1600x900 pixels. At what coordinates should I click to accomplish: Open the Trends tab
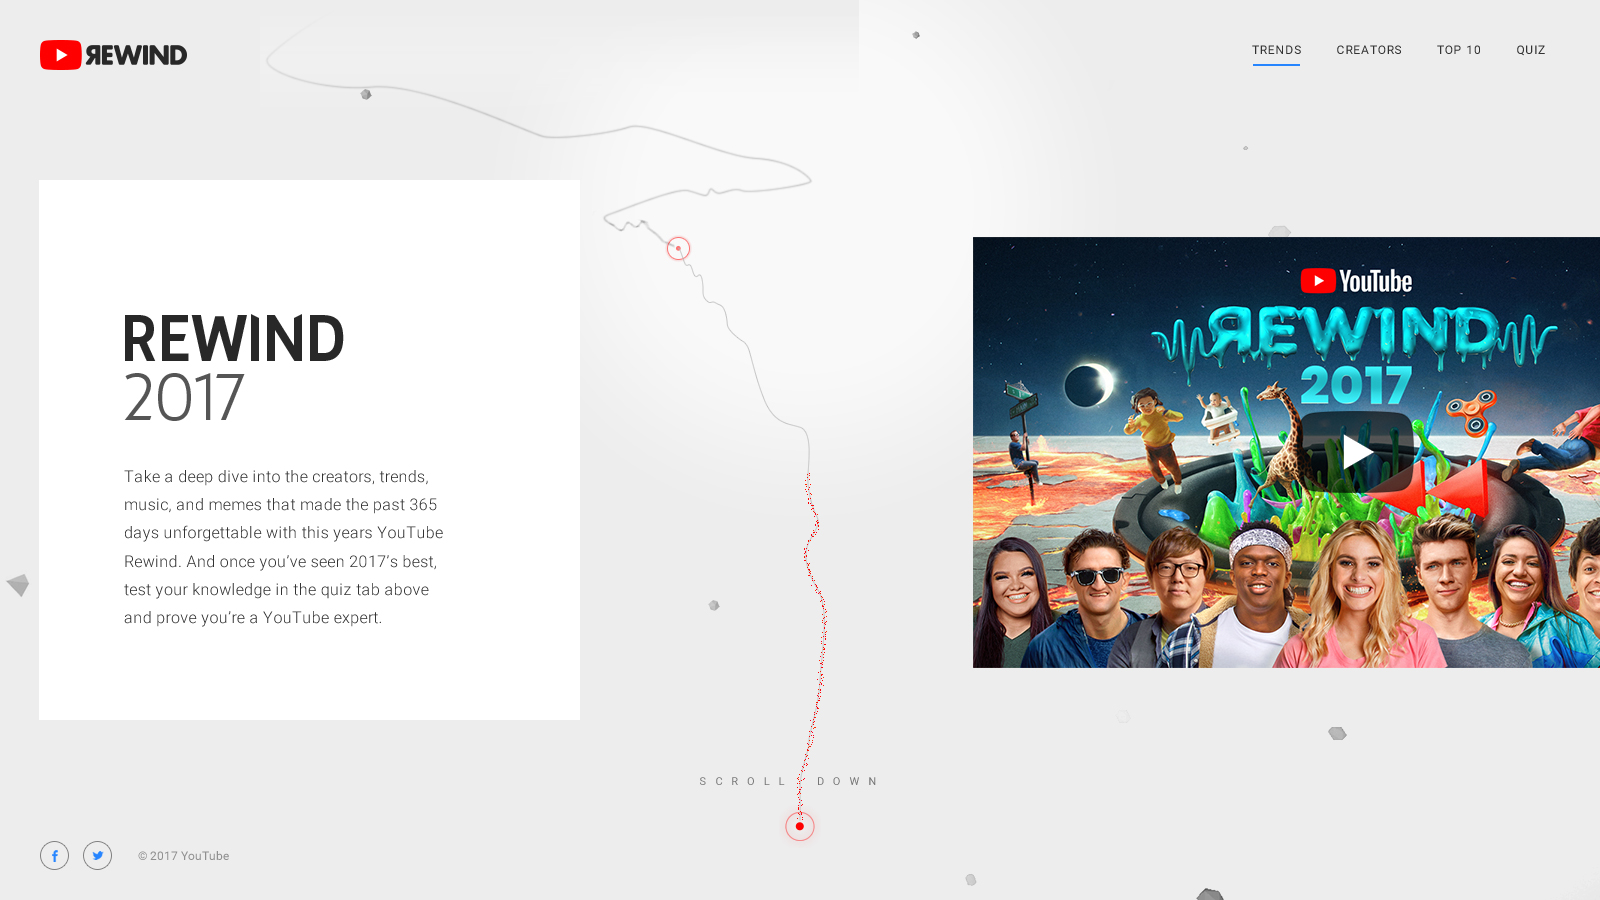coord(1276,50)
